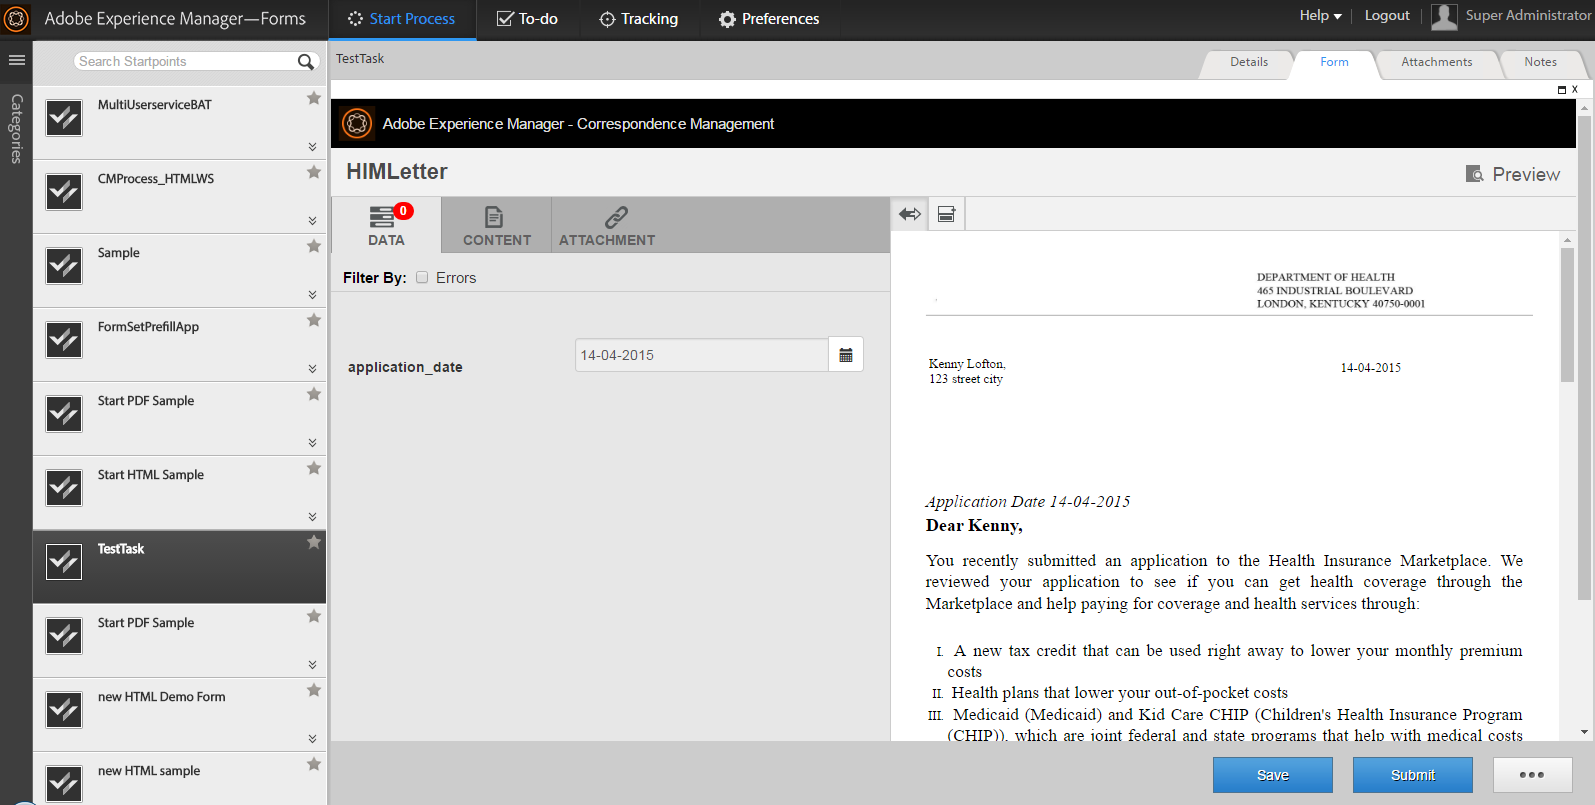Toggle the star for TestTask

pyautogui.click(x=314, y=542)
